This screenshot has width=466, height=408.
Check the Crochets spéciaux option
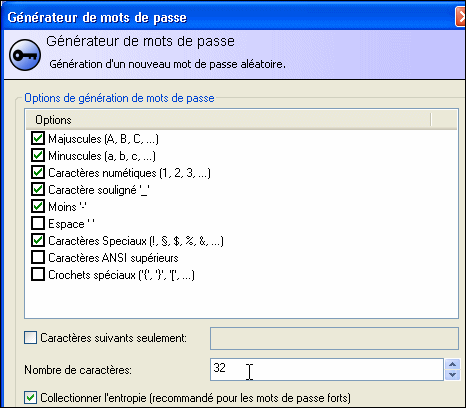coord(38,274)
